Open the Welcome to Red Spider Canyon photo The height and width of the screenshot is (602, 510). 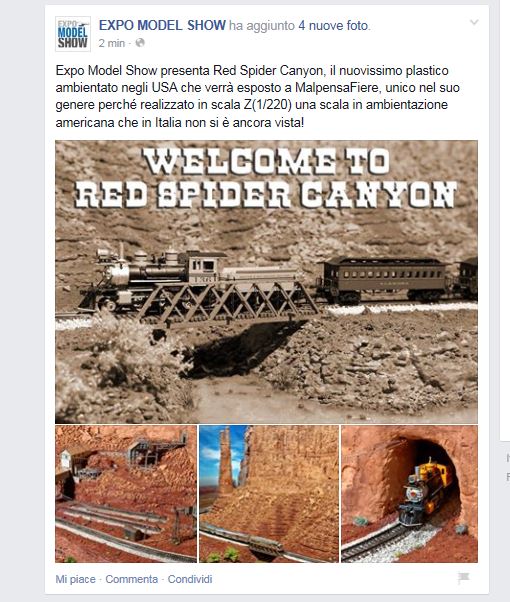tap(267, 281)
